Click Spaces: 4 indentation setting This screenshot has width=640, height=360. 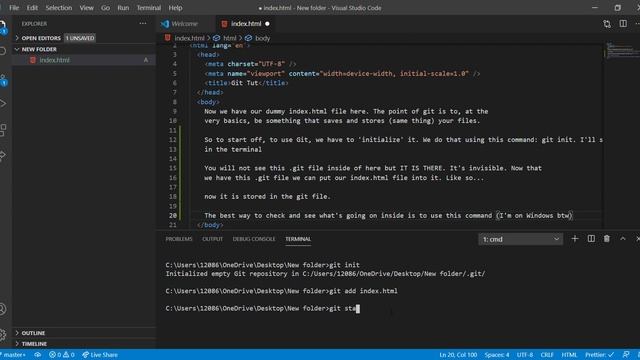[x=497, y=355]
